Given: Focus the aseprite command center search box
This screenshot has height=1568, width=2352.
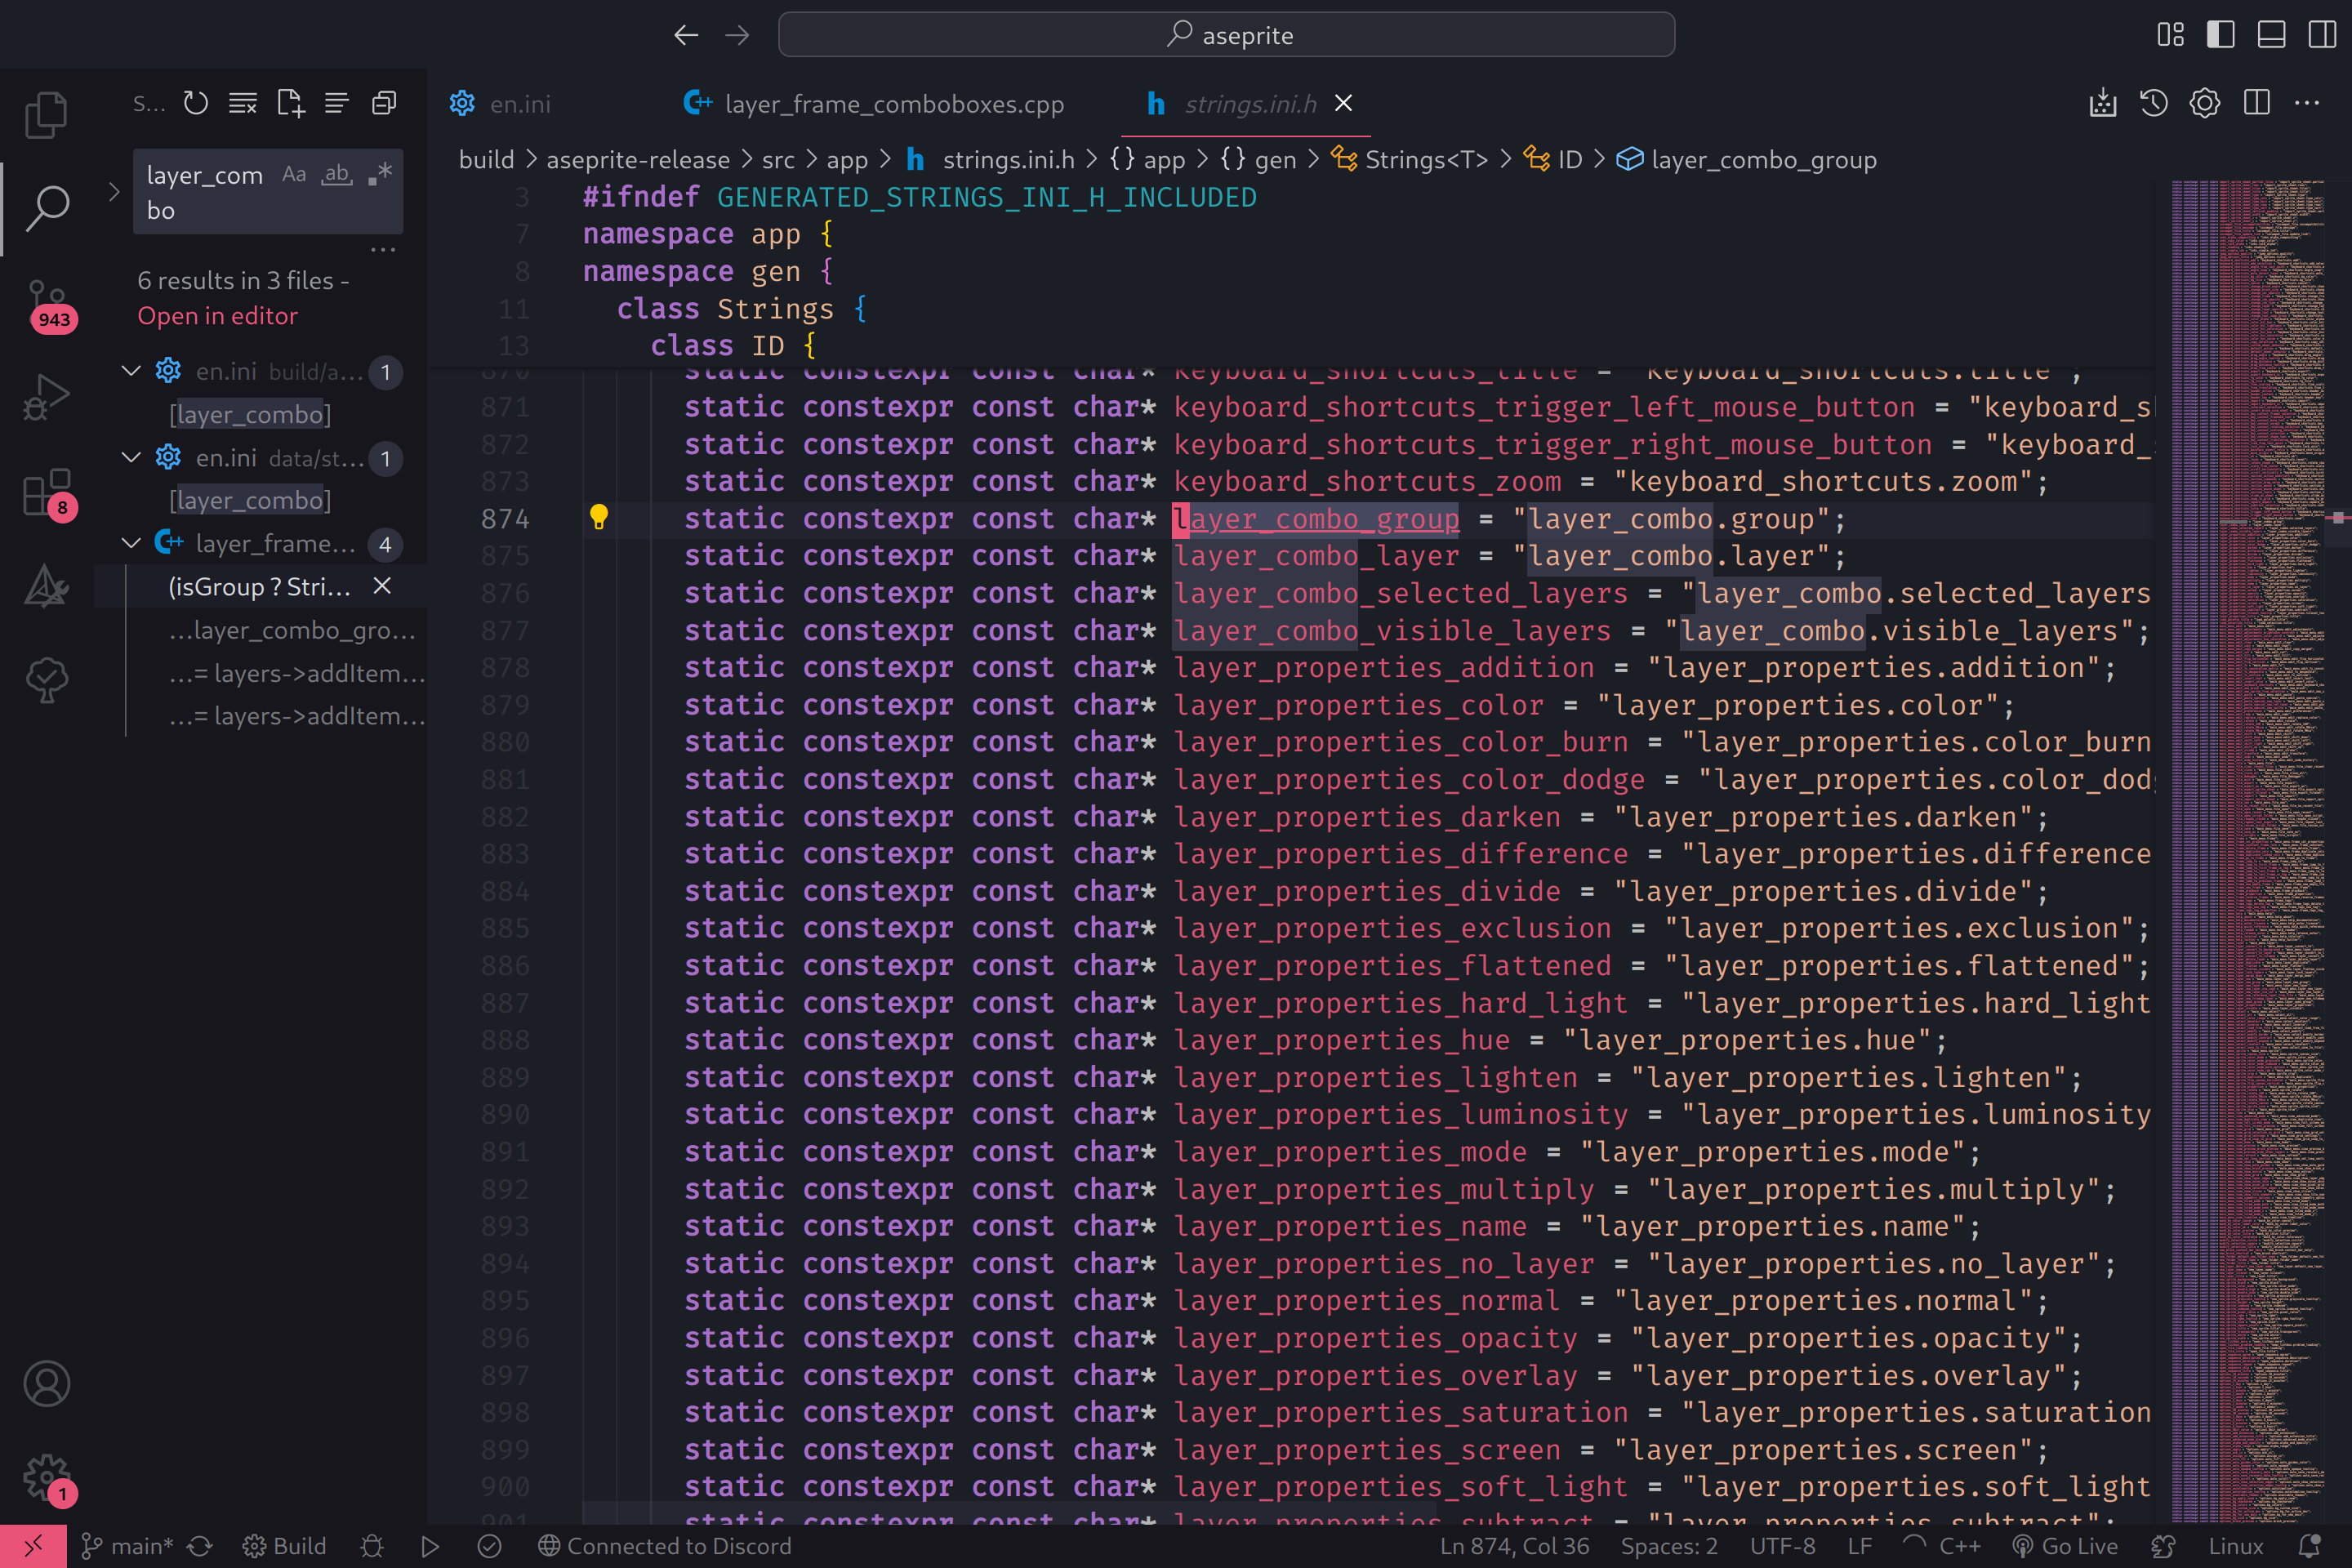Looking at the screenshot, I should pos(1226,35).
